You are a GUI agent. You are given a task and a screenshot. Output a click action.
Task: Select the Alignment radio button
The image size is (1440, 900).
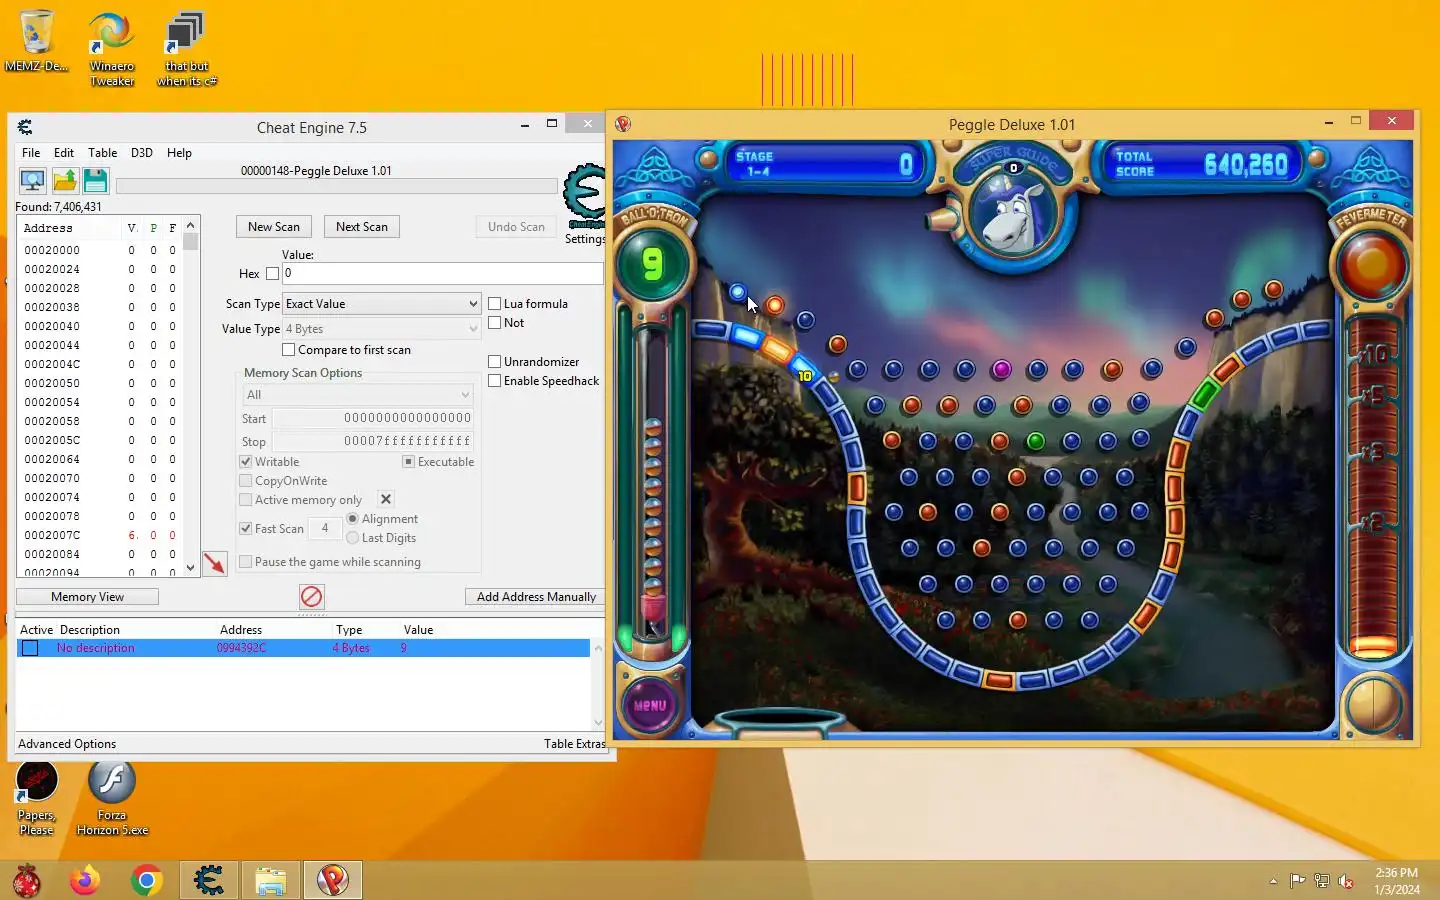352,519
